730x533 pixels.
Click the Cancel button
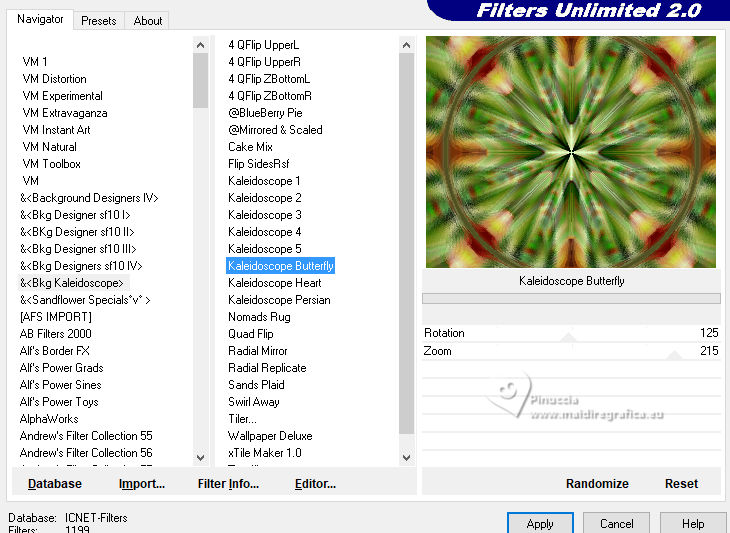[616, 524]
